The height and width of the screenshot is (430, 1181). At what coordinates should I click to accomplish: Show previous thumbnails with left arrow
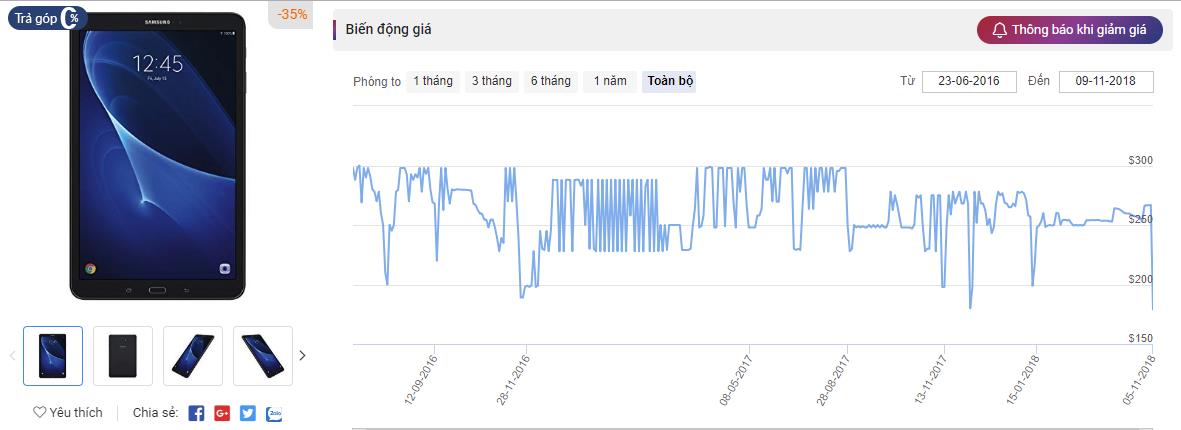tap(12, 355)
